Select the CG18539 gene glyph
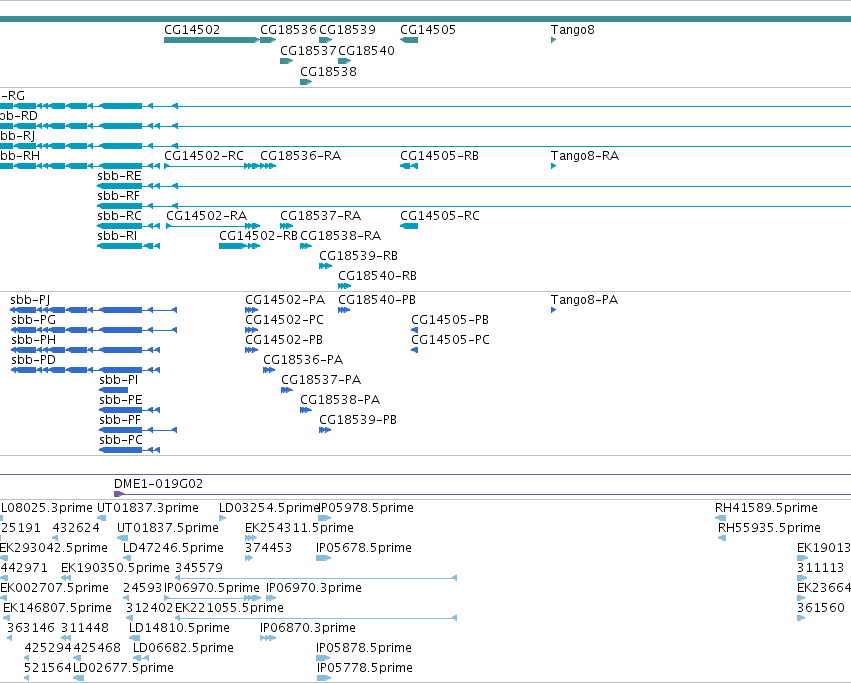Screen dimensions: 851x683 click(x=326, y=40)
